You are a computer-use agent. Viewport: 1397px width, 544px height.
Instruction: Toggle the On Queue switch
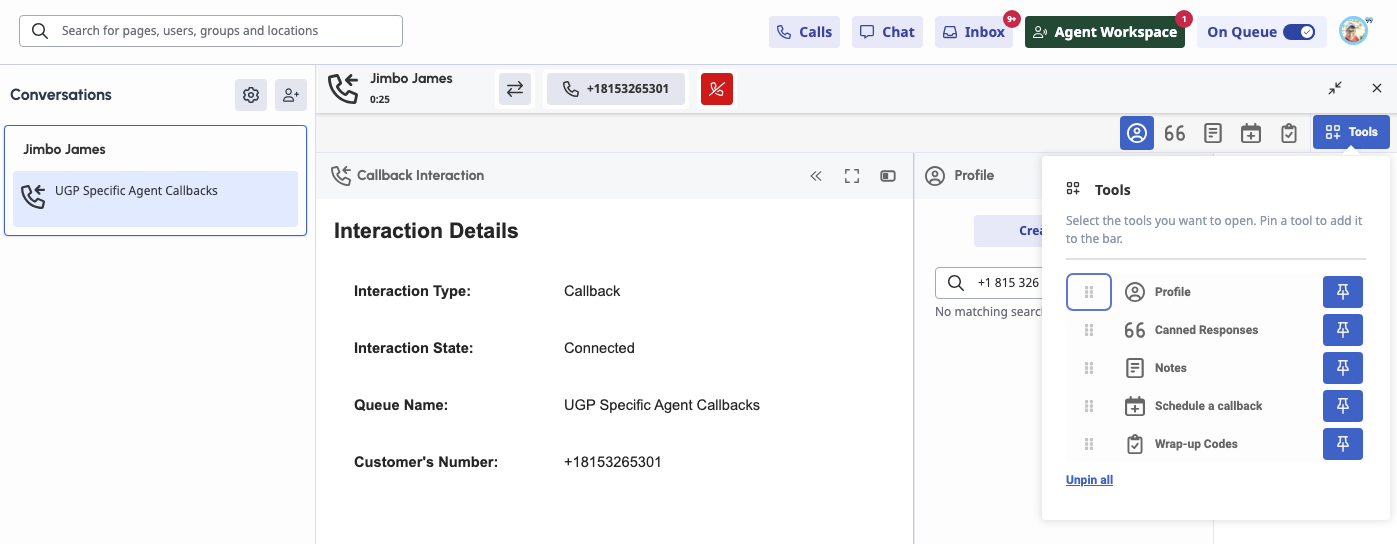[1299, 32]
